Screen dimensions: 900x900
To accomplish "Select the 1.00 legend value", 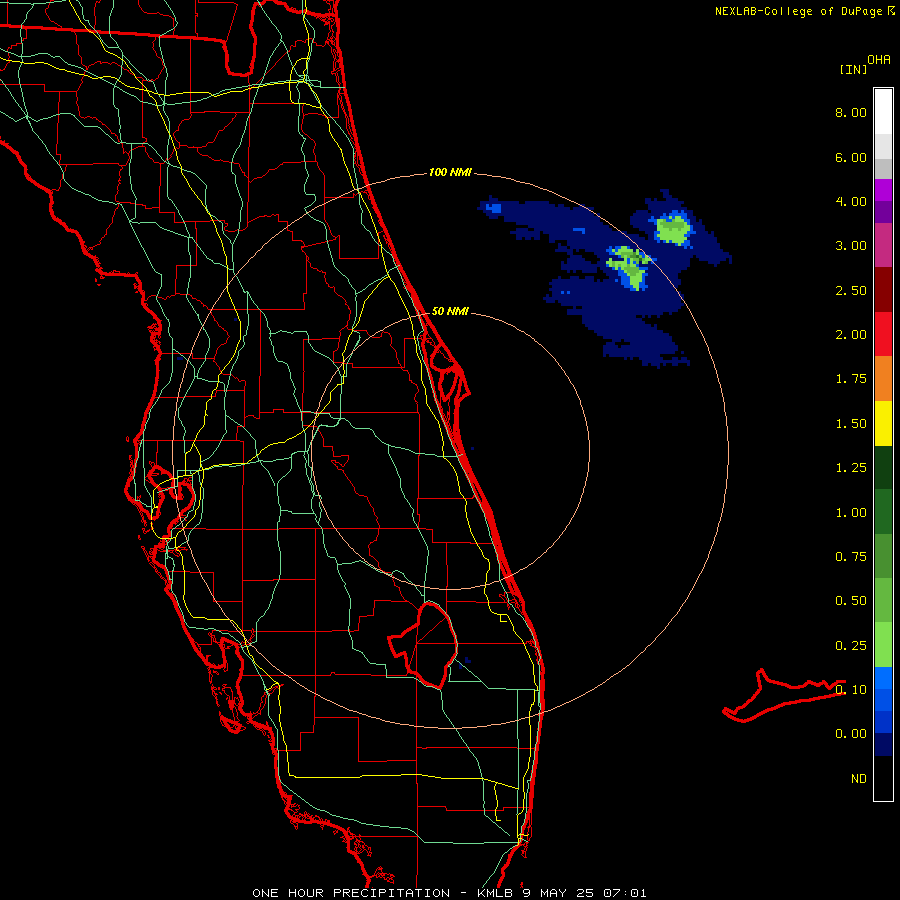I will click(851, 513).
